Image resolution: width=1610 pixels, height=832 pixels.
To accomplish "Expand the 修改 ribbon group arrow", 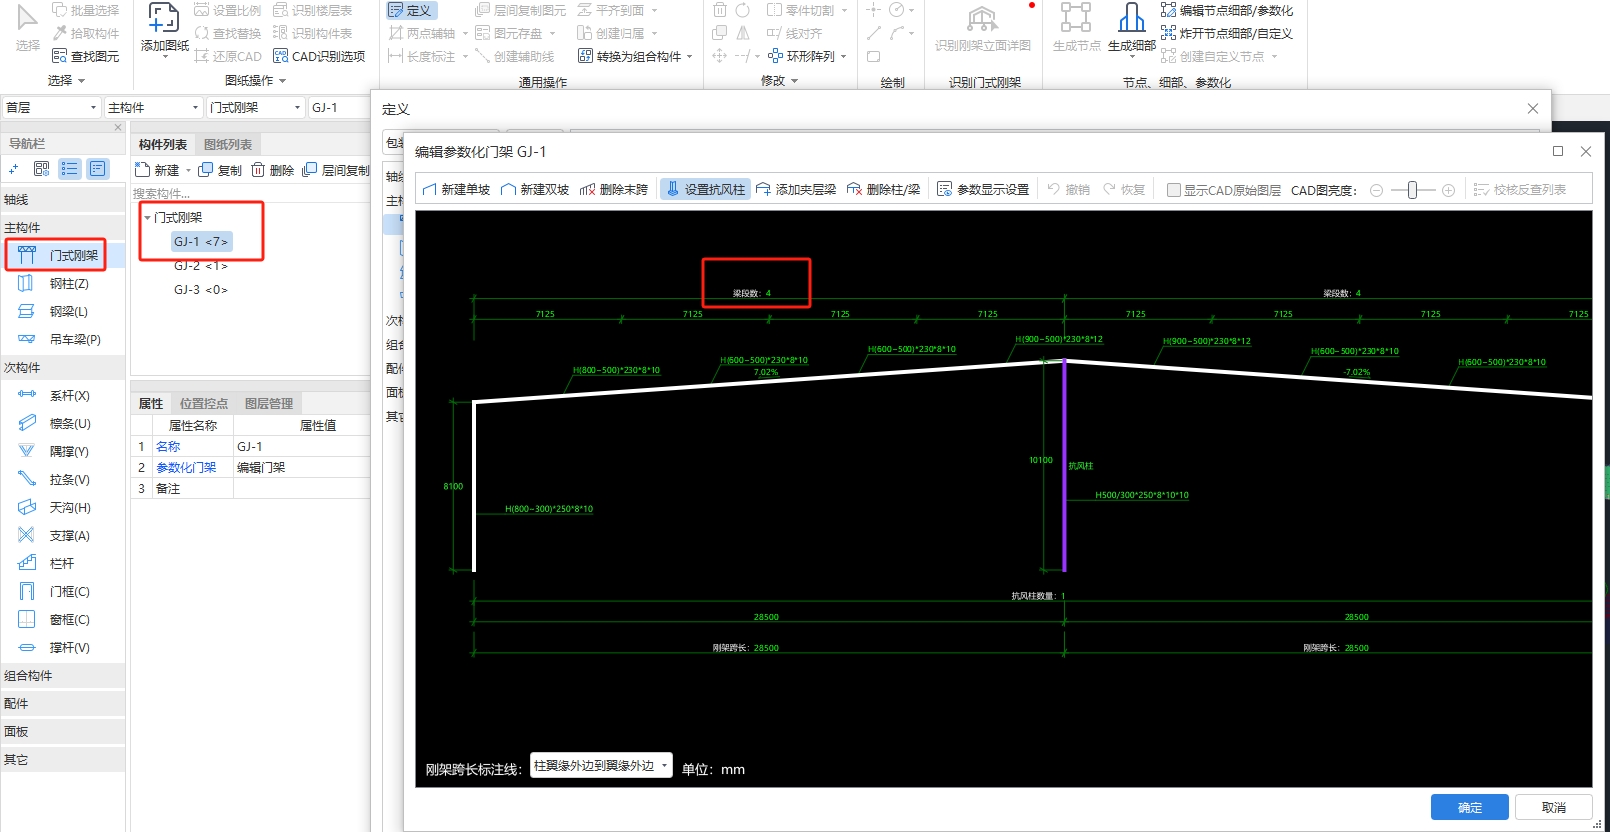I will point(794,80).
